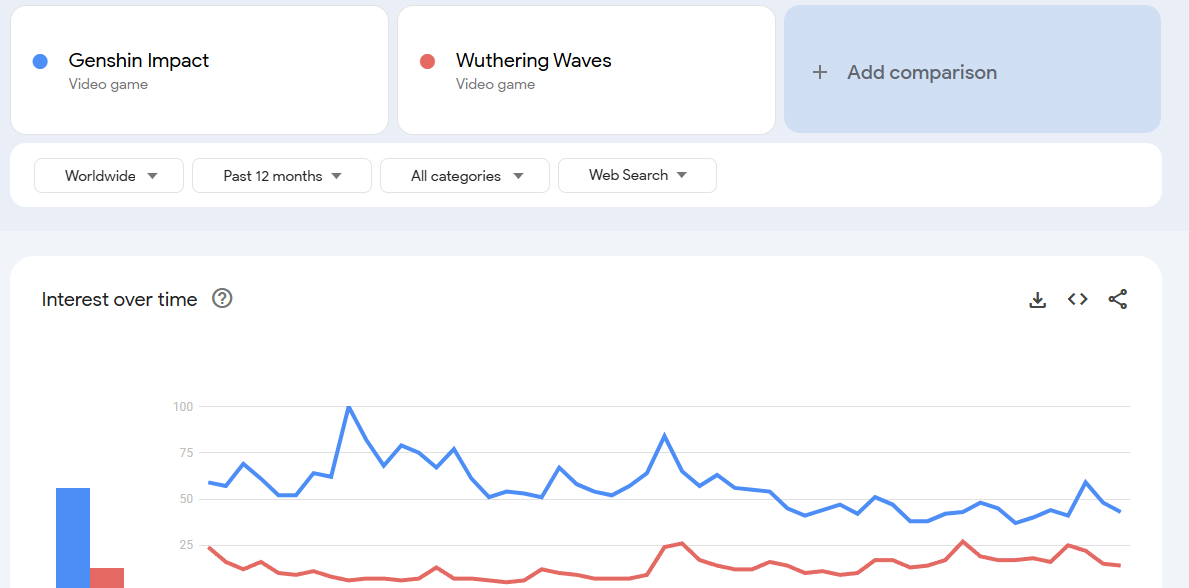Image resolution: width=1189 pixels, height=588 pixels.
Task: Click the red dot beside Wuthering Waves
Action: [x=428, y=61]
